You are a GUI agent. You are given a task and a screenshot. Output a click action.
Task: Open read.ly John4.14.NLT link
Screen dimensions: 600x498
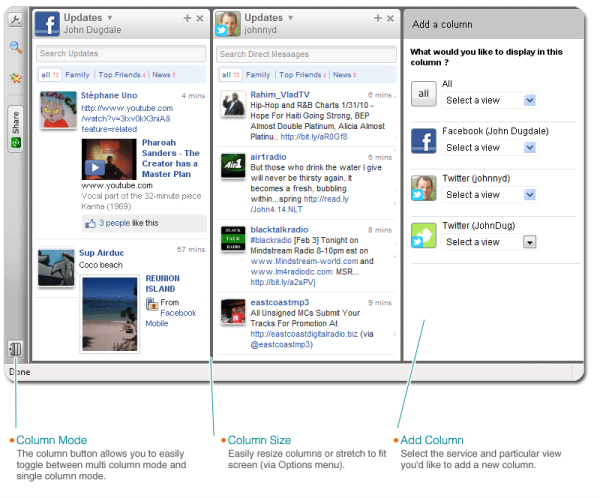coord(299,204)
